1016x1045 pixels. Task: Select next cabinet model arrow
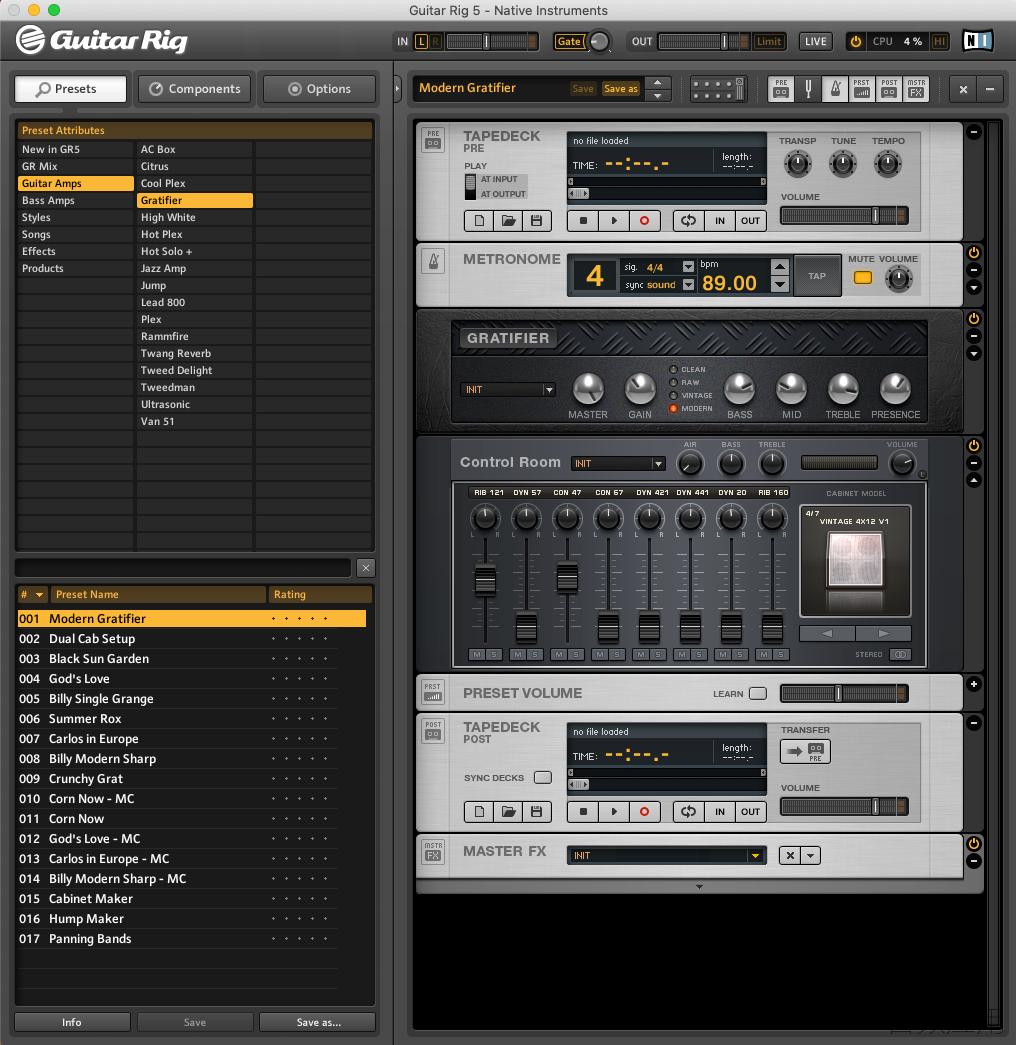click(x=883, y=634)
